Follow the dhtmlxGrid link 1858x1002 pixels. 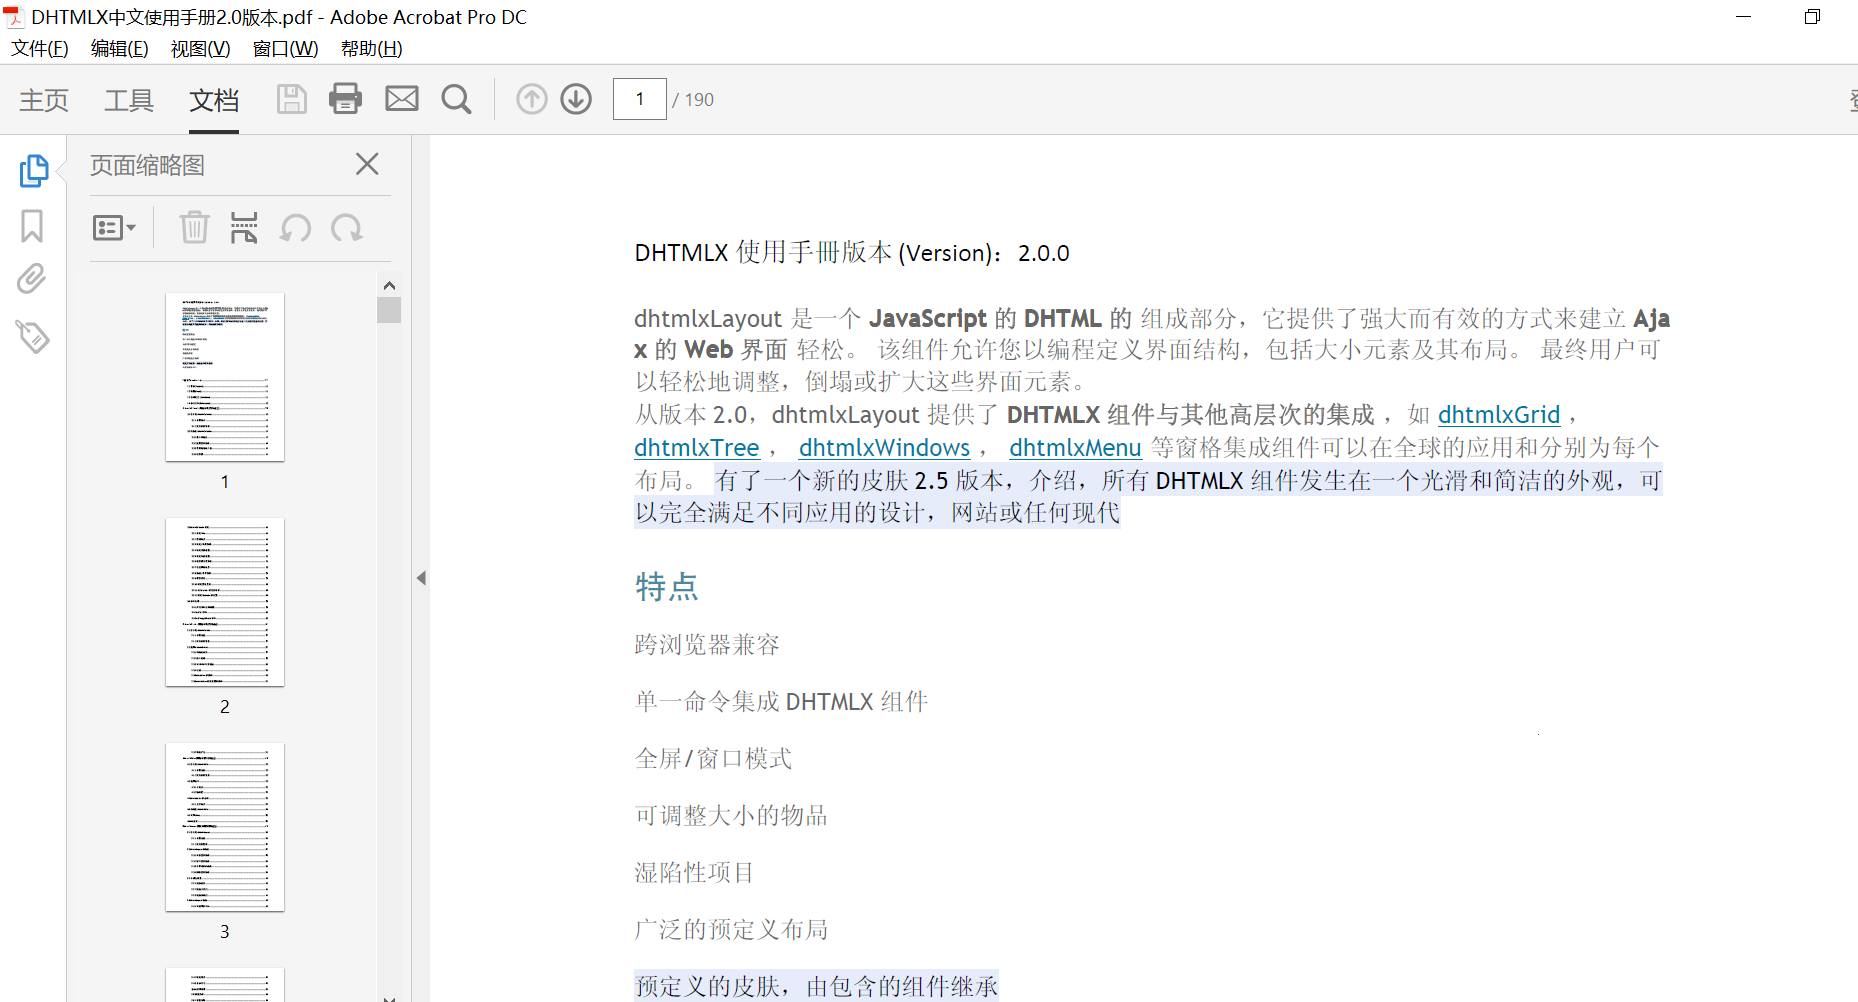click(1499, 415)
